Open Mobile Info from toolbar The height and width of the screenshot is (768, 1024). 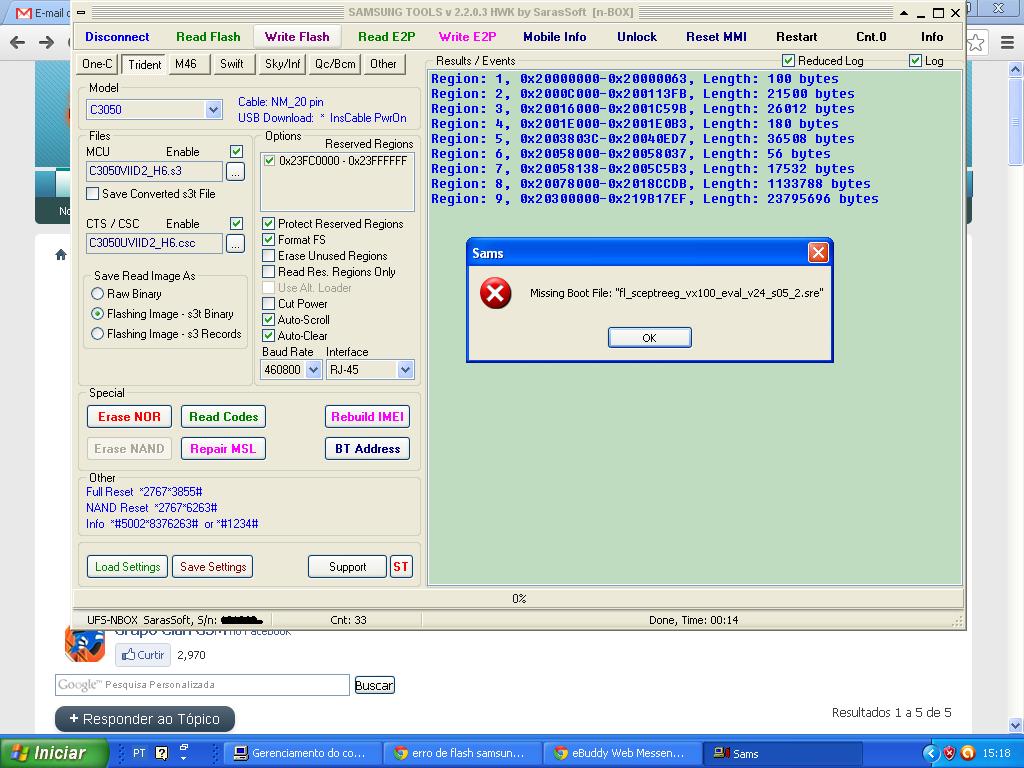tap(554, 37)
